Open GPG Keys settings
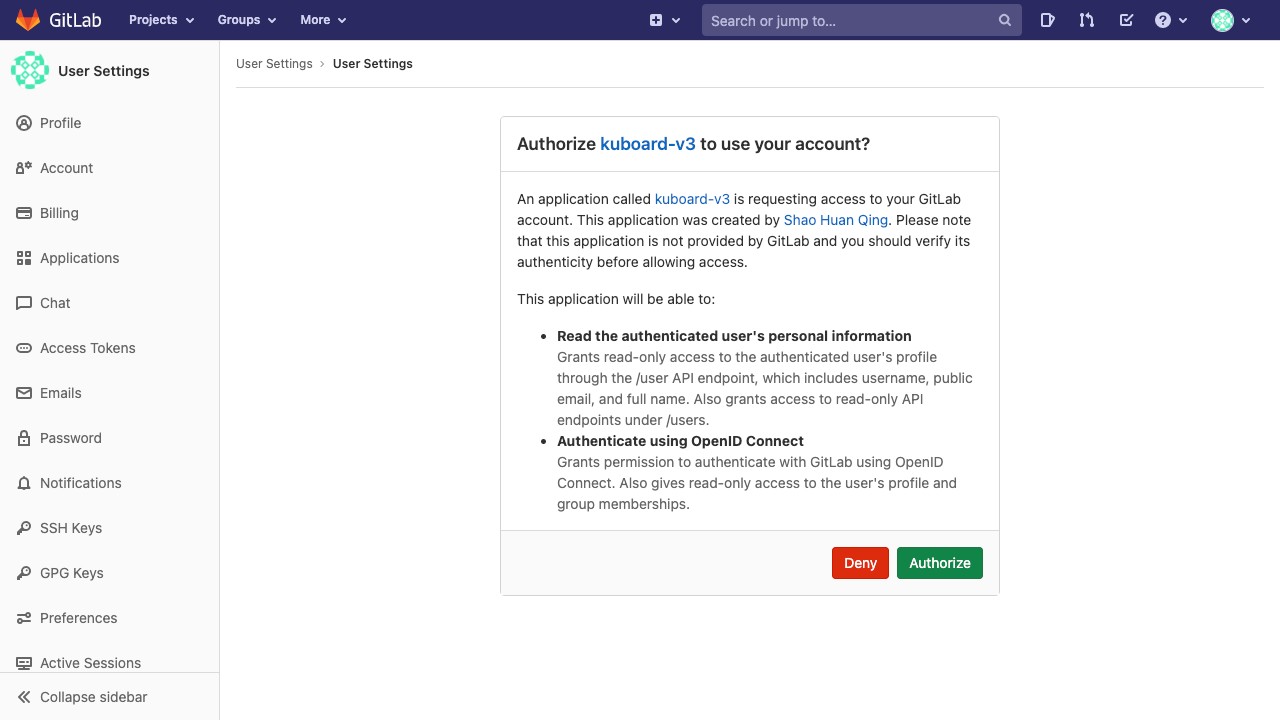Screen dimensions: 1280x720 [x=71, y=573]
